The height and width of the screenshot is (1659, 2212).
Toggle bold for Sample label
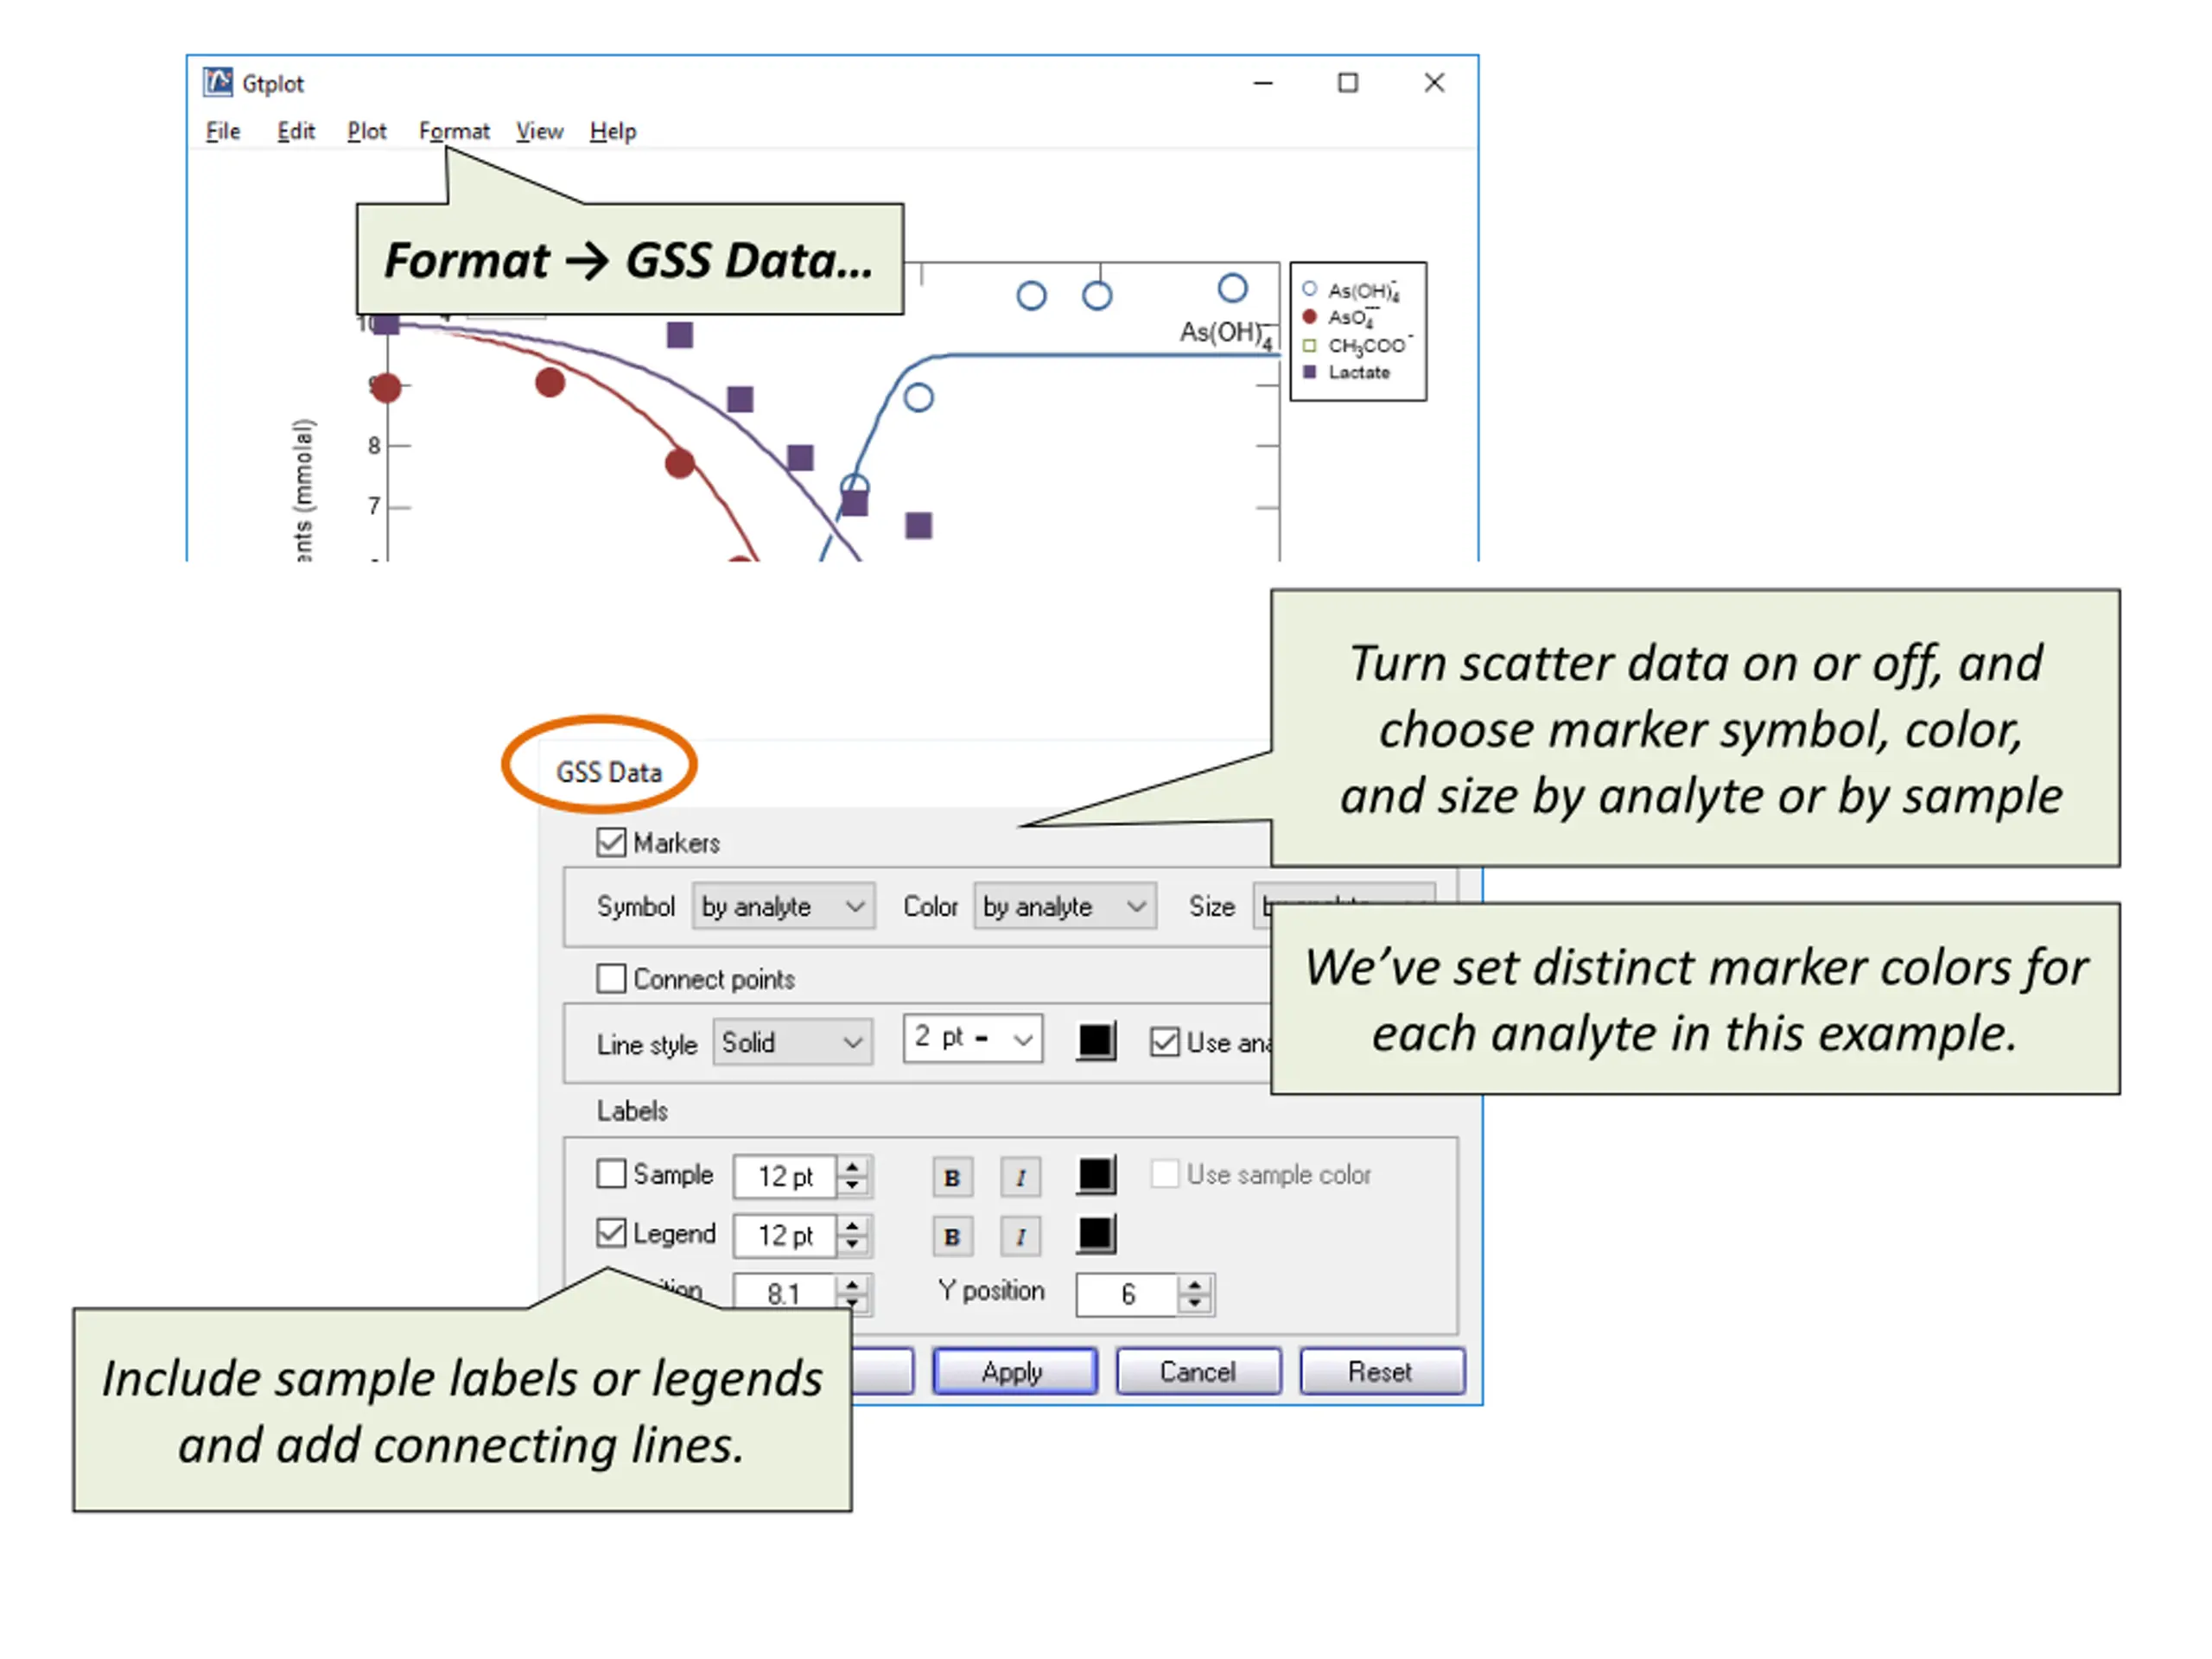point(951,1177)
